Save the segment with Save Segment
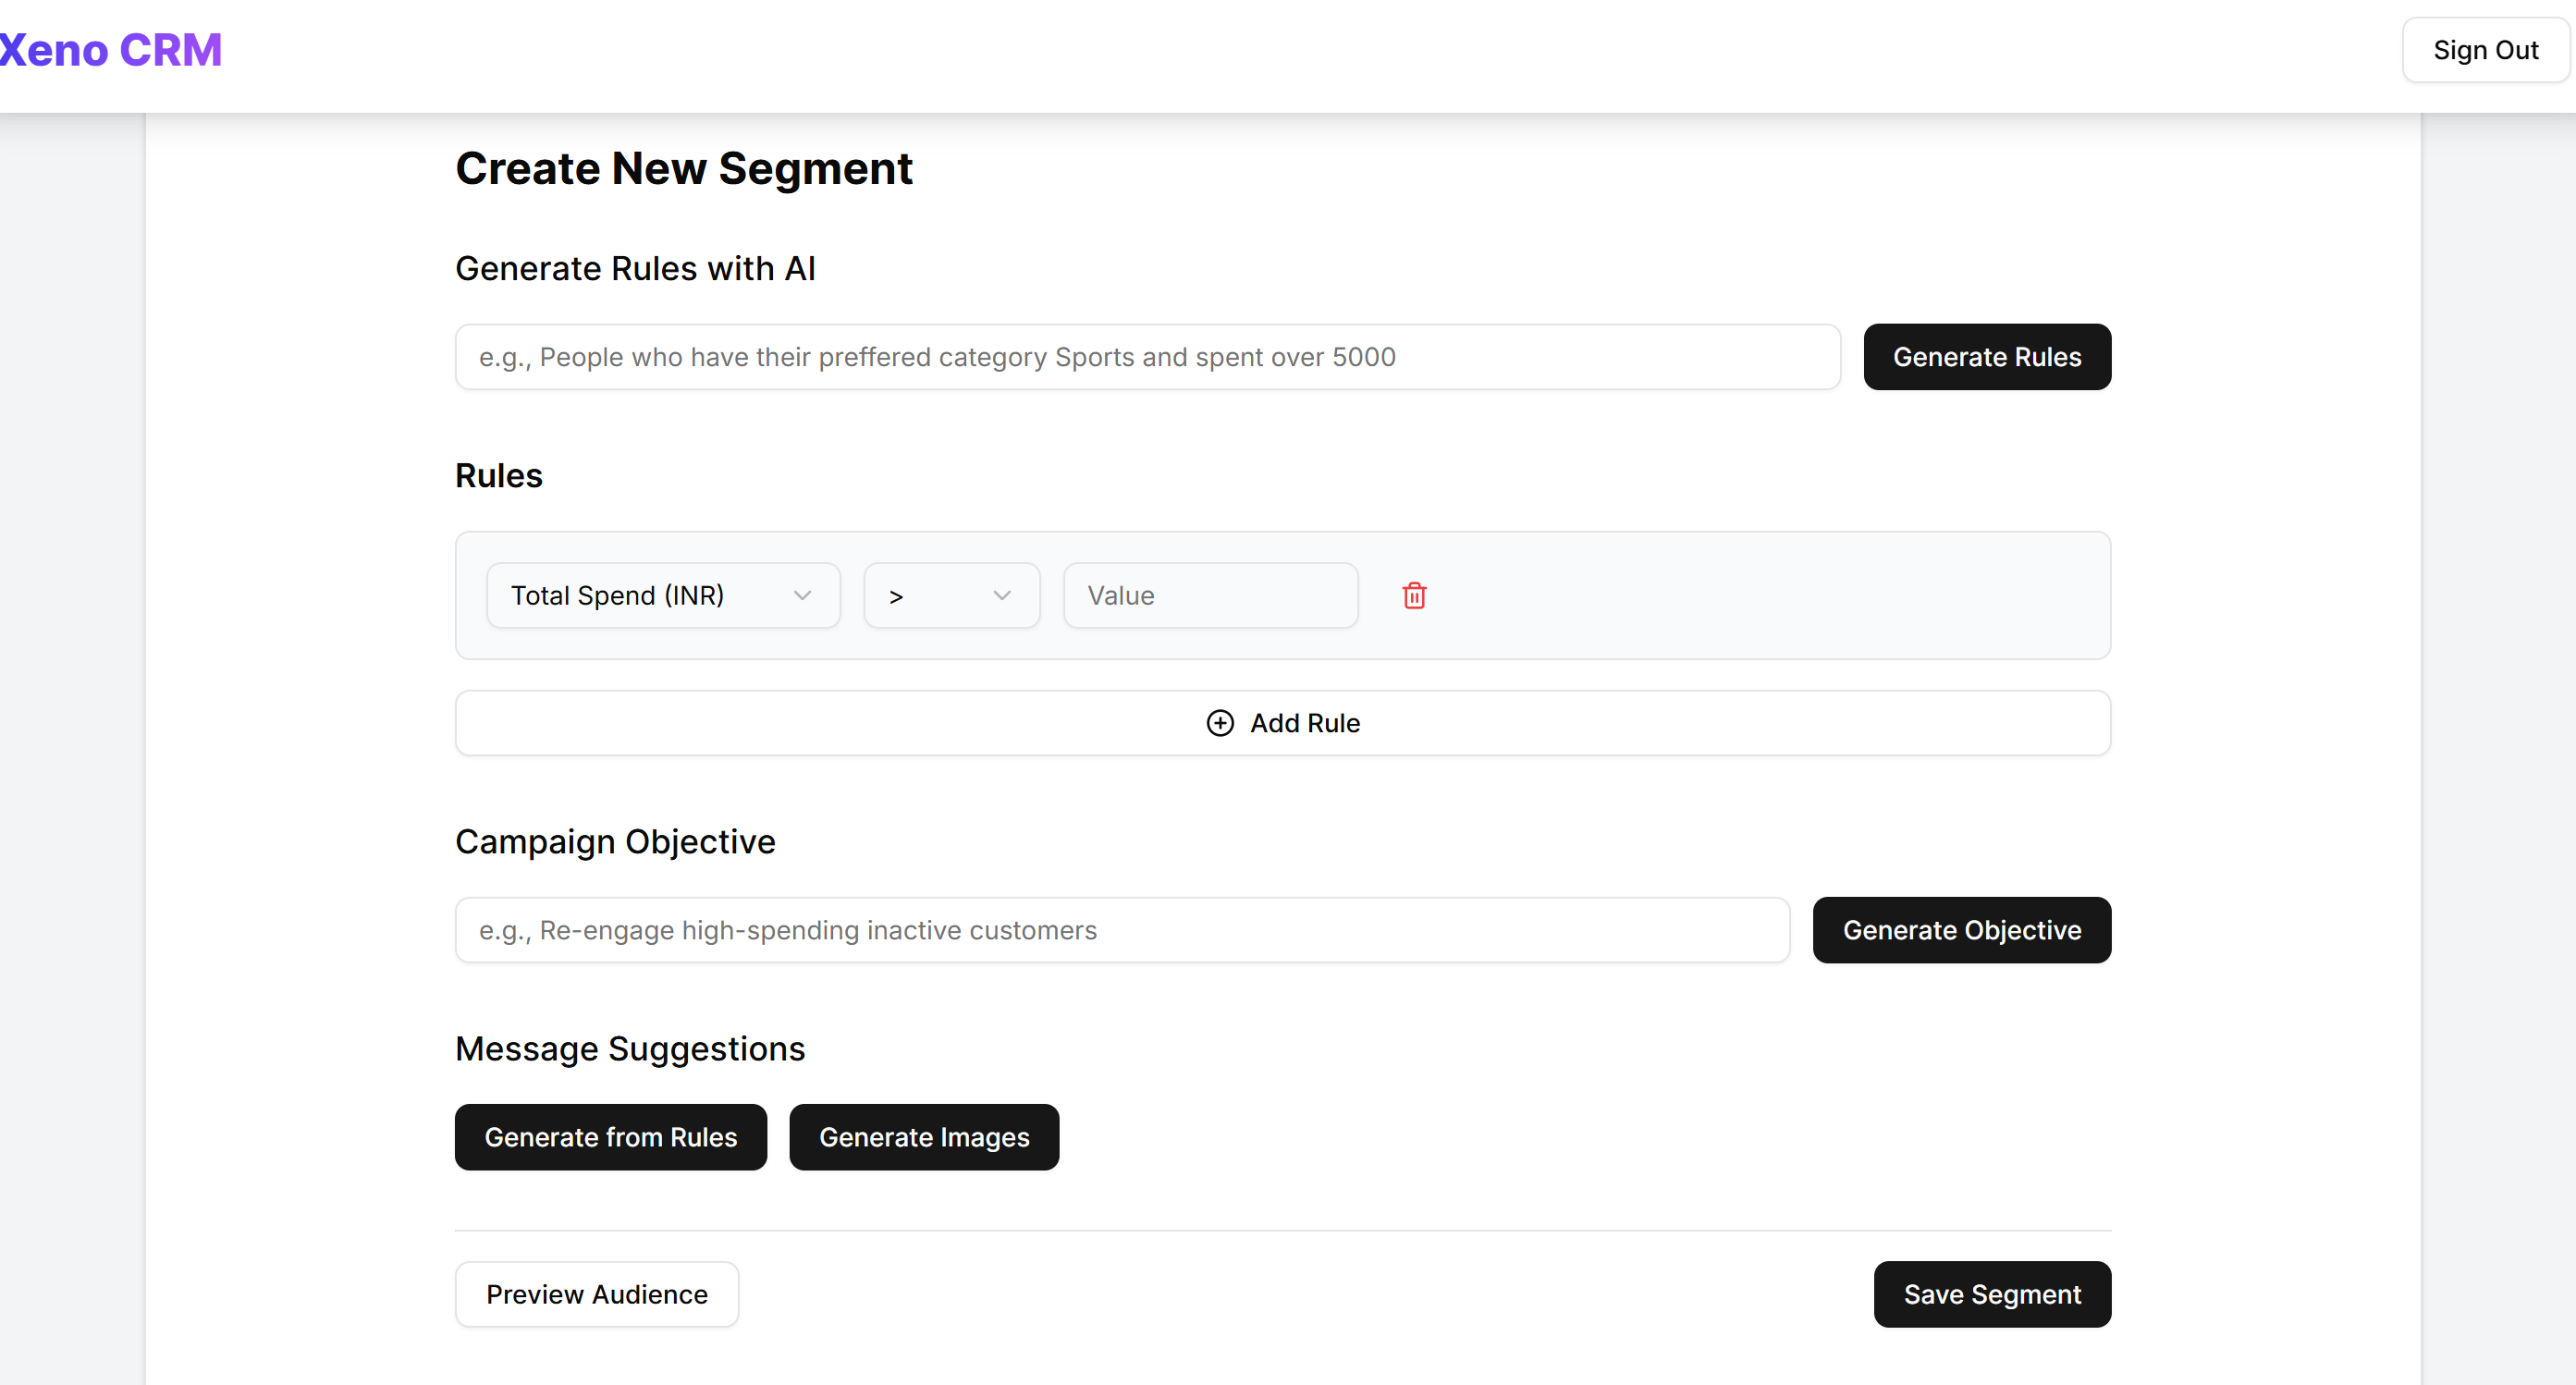 (x=1991, y=1294)
